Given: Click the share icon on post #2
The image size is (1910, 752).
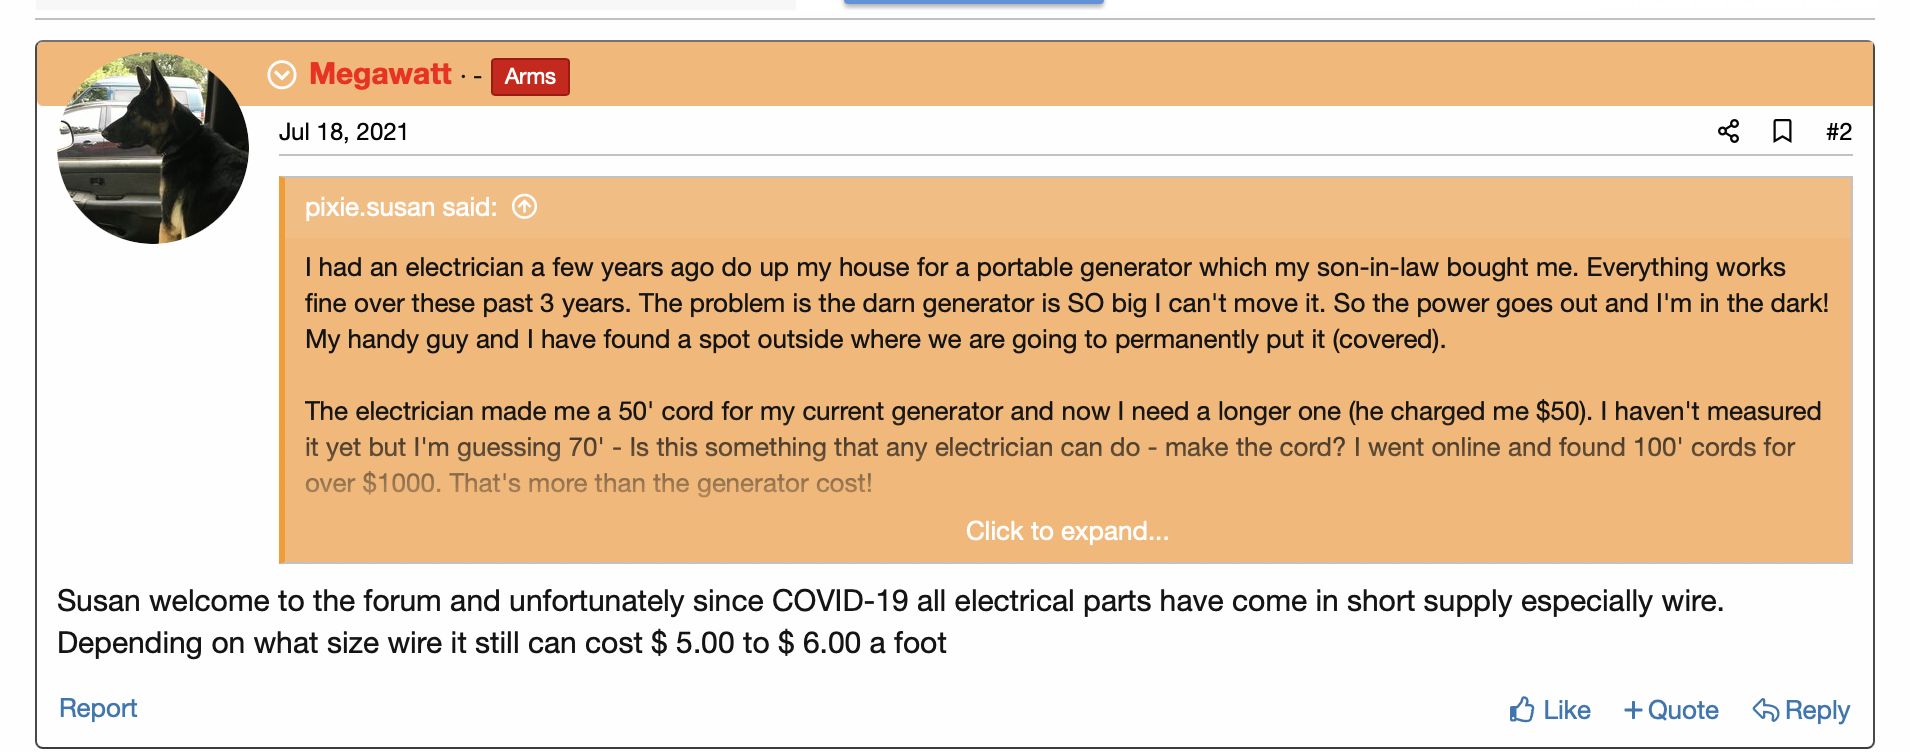Looking at the screenshot, I should coord(1728,131).
